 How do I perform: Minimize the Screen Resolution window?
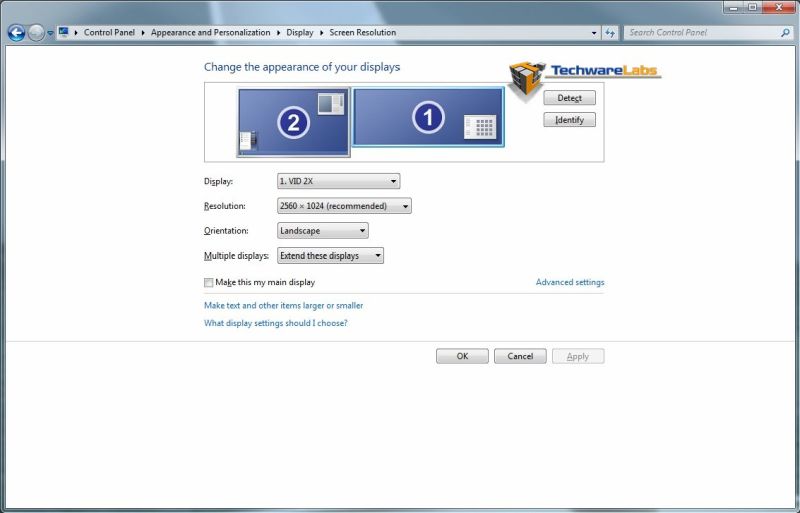(734, 7)
